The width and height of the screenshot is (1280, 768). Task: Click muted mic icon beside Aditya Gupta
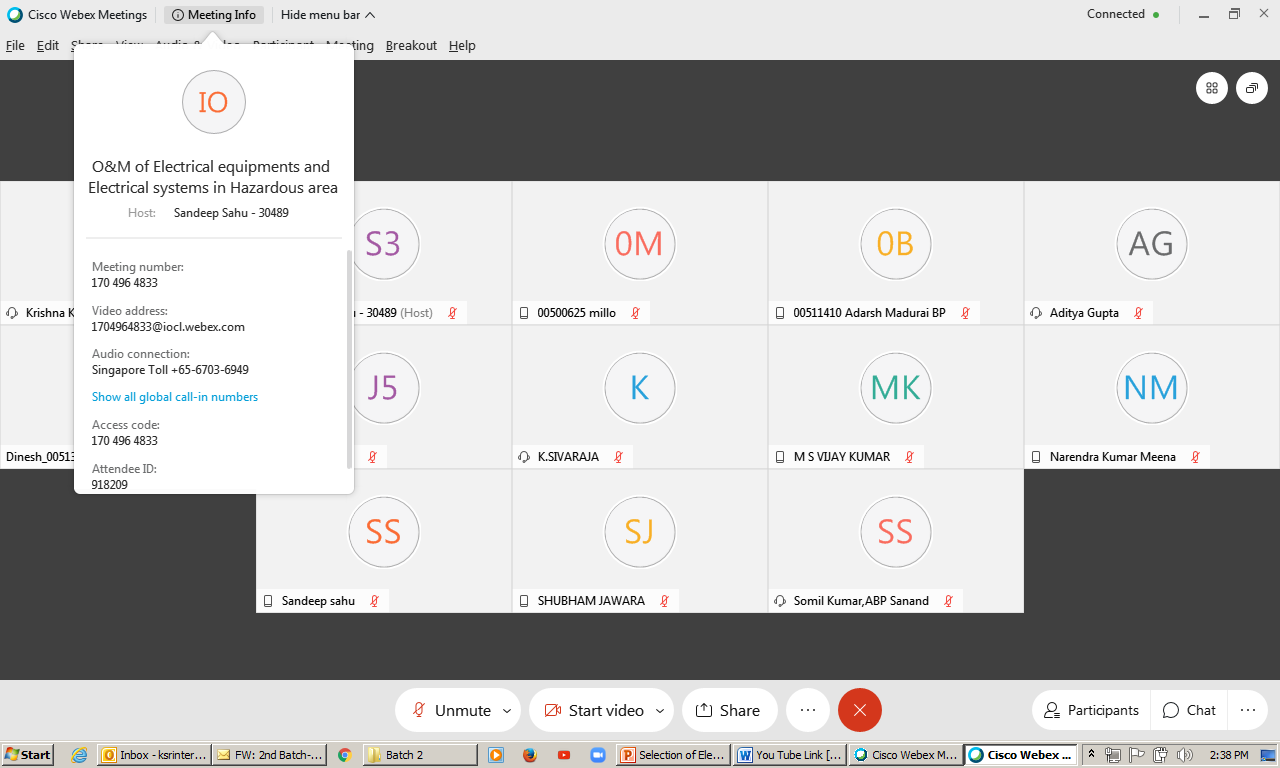(1138, 313)
